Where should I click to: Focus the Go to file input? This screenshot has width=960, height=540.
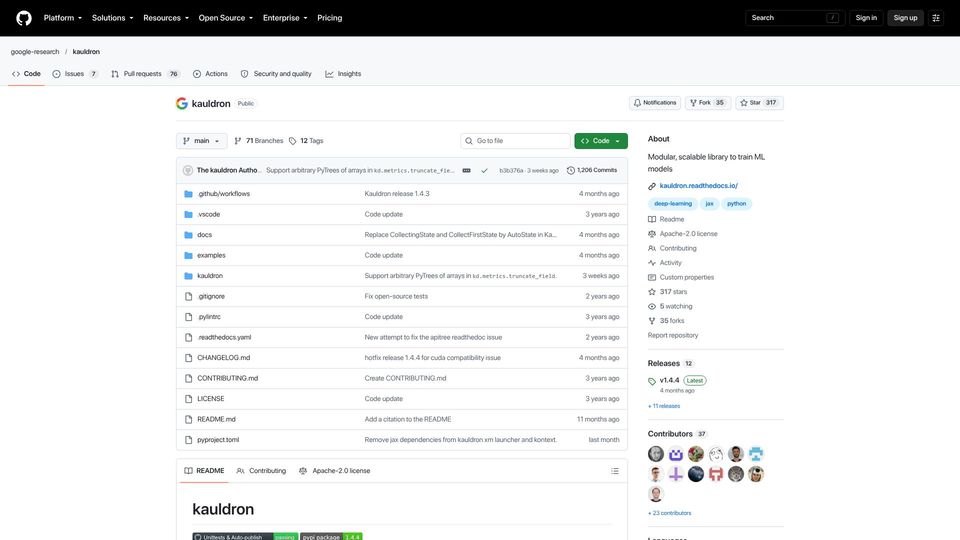515,141
